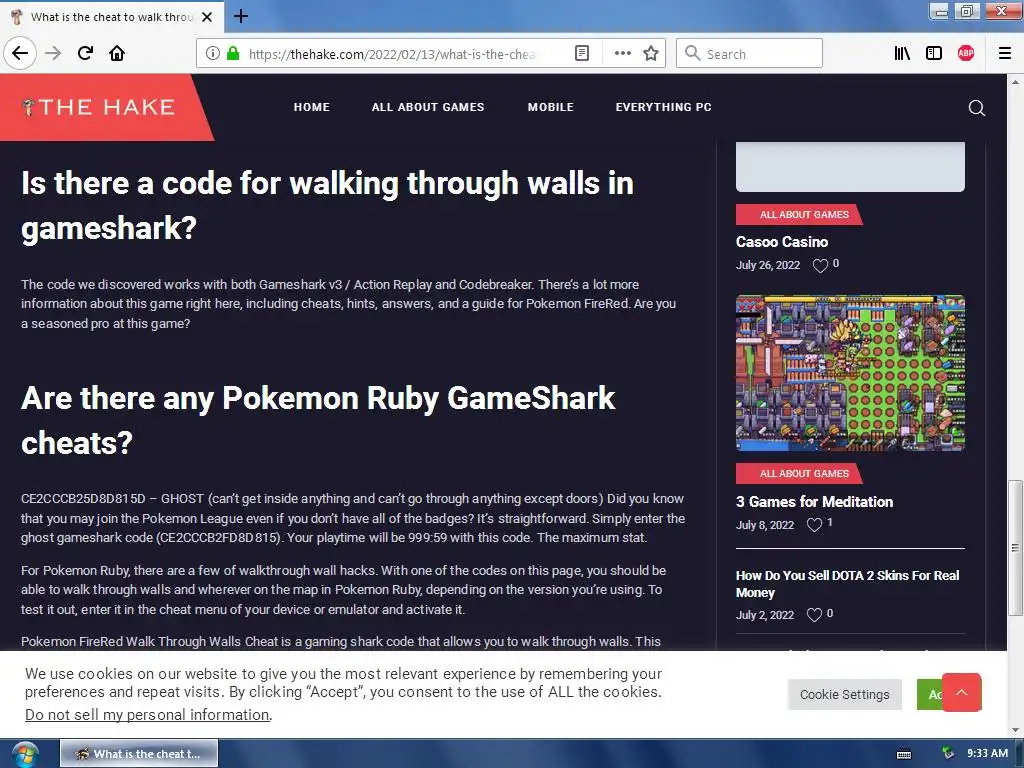
Task: Open the Windows Start button
Action: (x=24, y=754)
